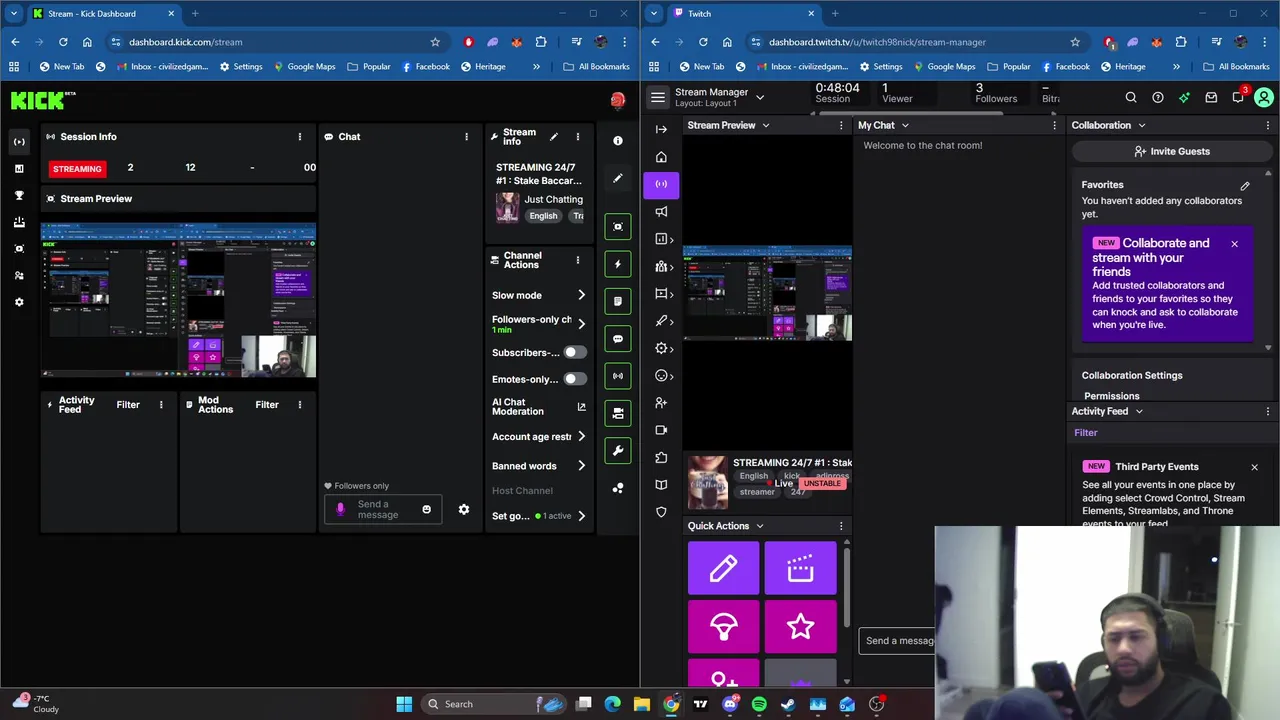
Task: Click Filter in Kick Mod Actions panel
Action: (267, 405)
